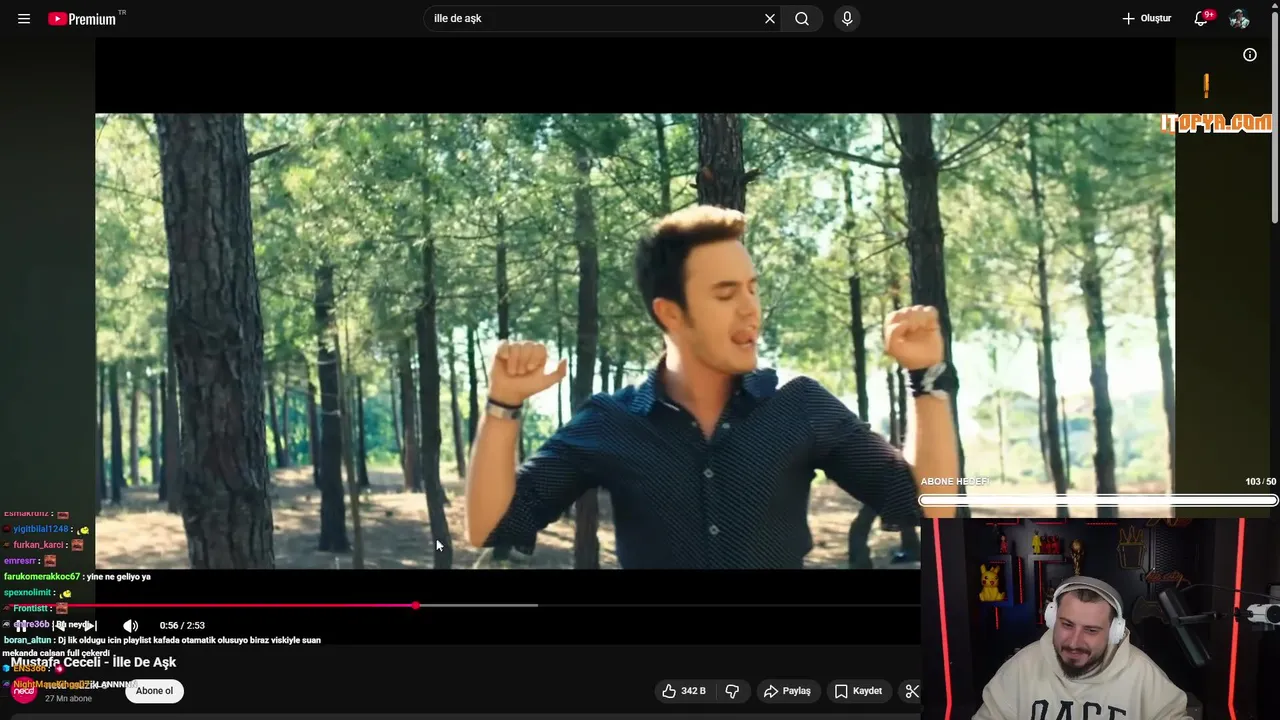The height and width of the screenshot is (720, 1280).
Task: Share video with Paylaş button
Action: click(787, 691)
